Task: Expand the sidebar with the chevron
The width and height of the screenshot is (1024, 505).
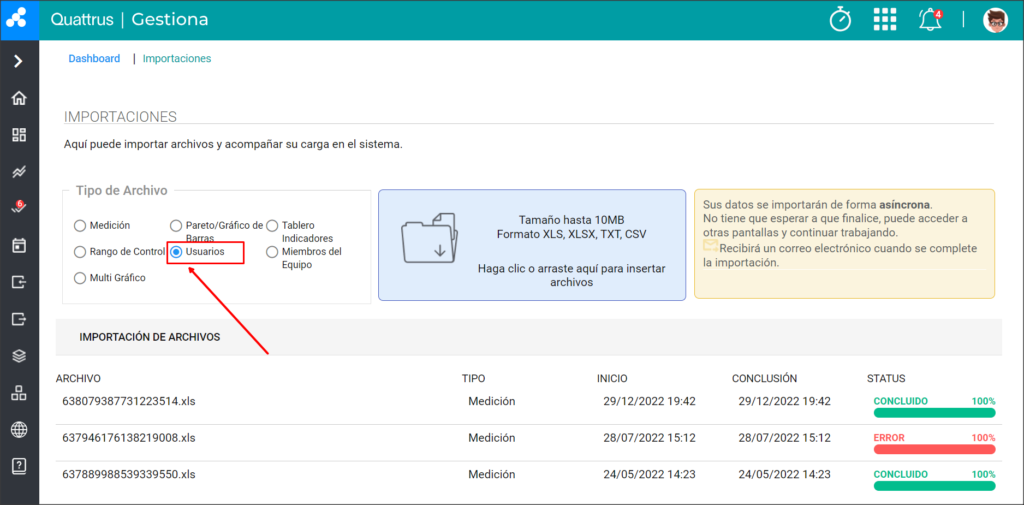Action: point(19,61)
